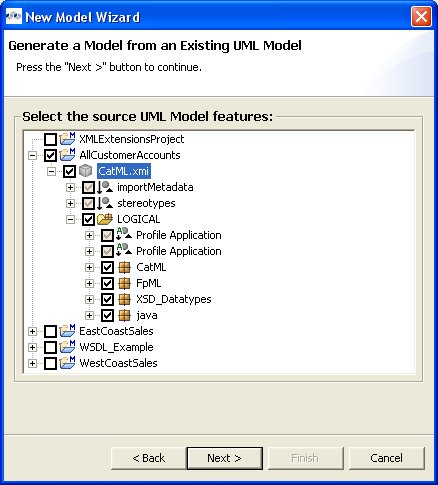Select the WSDL_Example label
The height and width of the screenshot is (485, 438).
[x=116, y=347]
